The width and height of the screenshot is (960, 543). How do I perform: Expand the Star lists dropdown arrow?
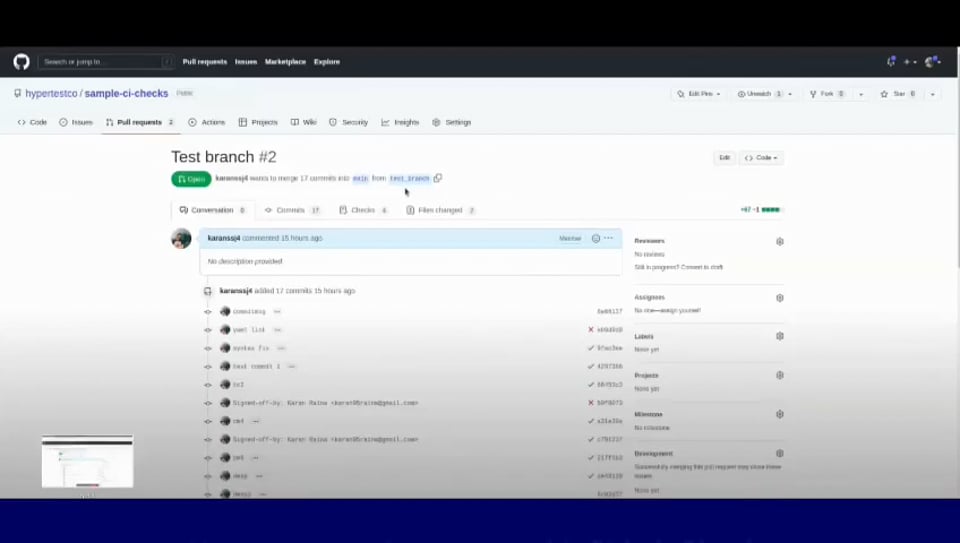tap(932, 94)
